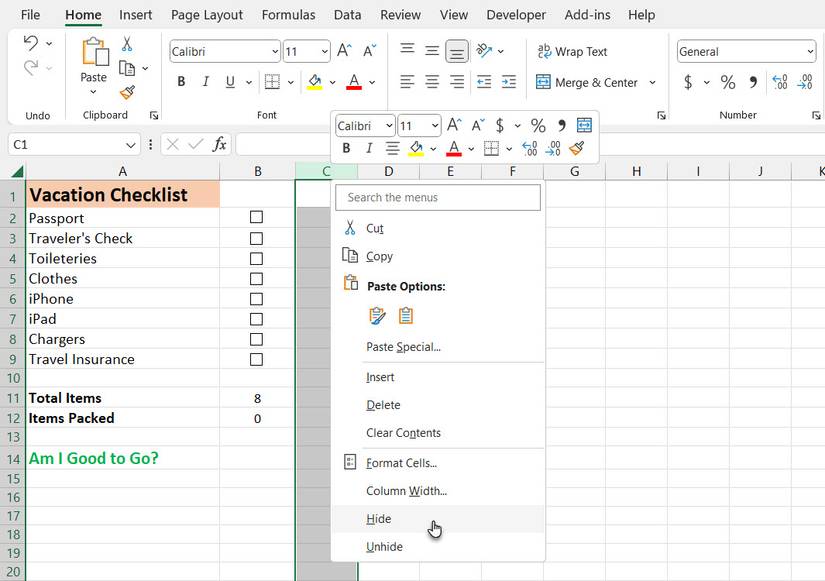Select Column Width… in the context menu

pyautogui.click(x=439, y=491)
